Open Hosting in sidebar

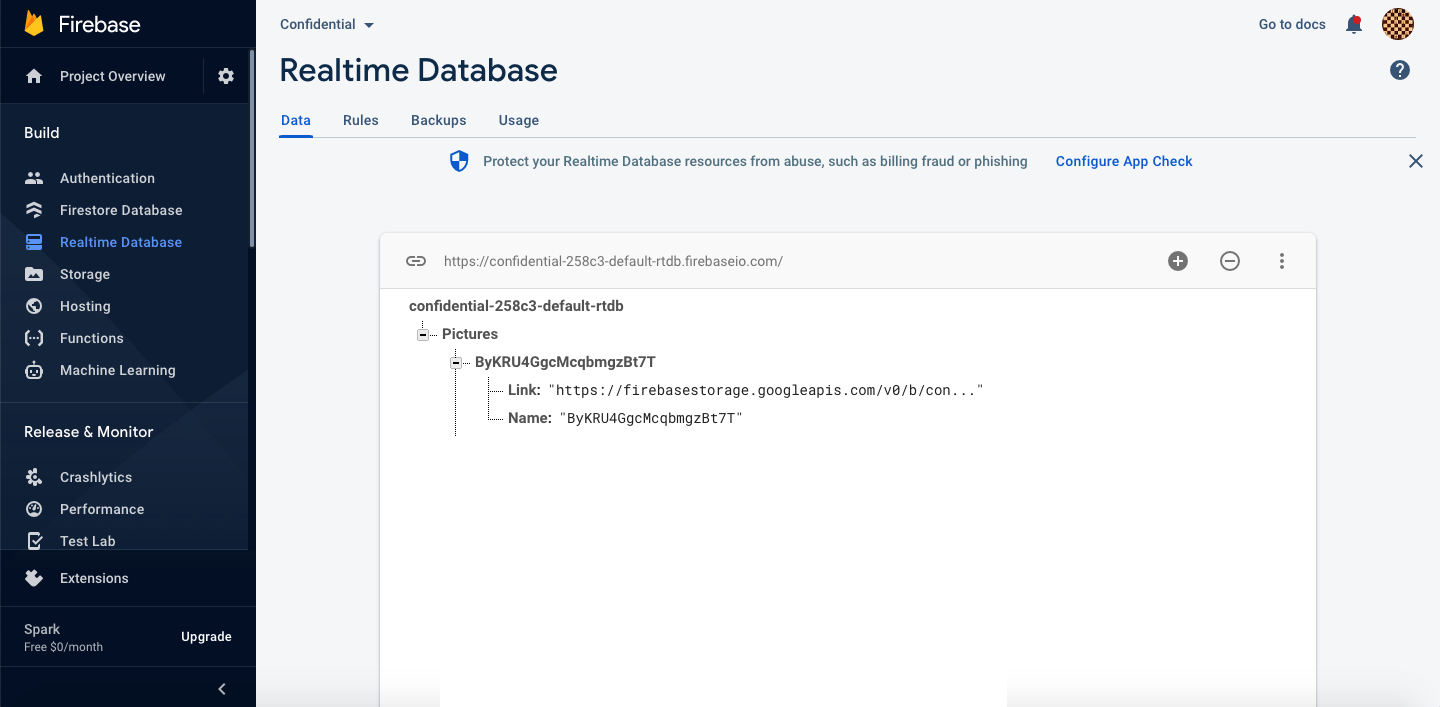tap(85, 306)
